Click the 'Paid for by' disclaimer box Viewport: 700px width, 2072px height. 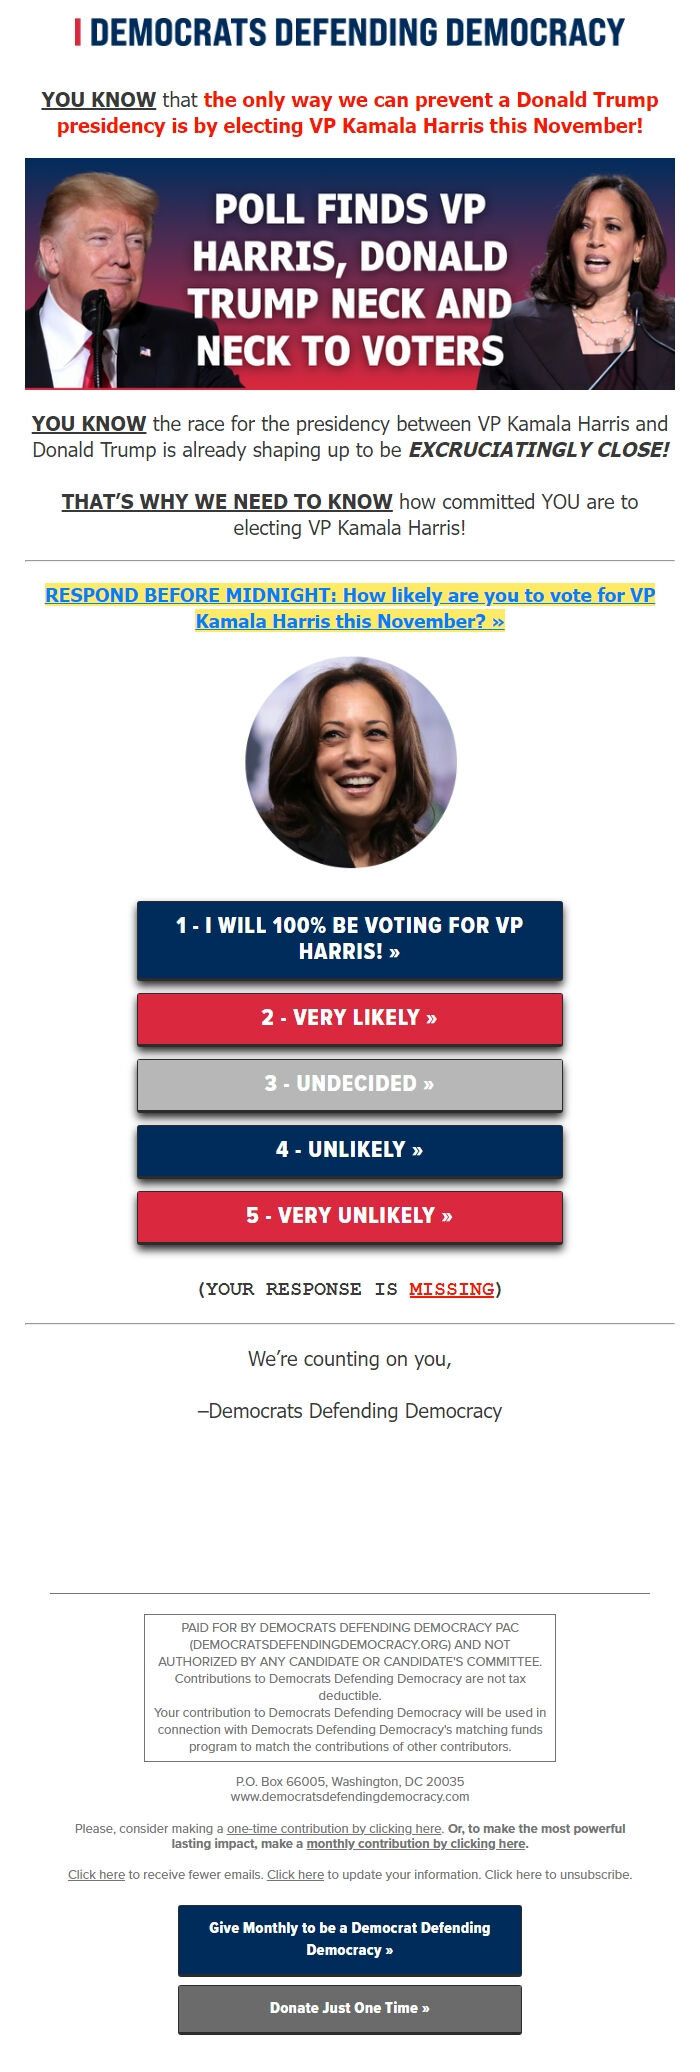[350, 1688]
